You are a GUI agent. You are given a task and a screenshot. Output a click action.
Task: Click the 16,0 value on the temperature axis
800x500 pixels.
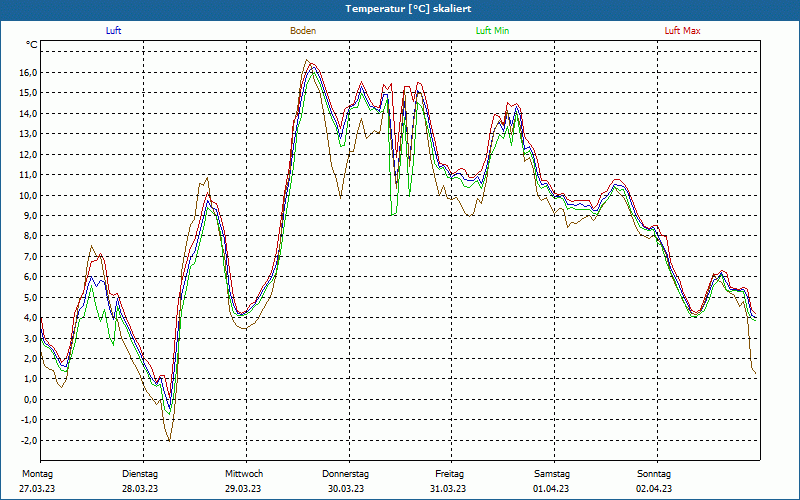[27, 73]
